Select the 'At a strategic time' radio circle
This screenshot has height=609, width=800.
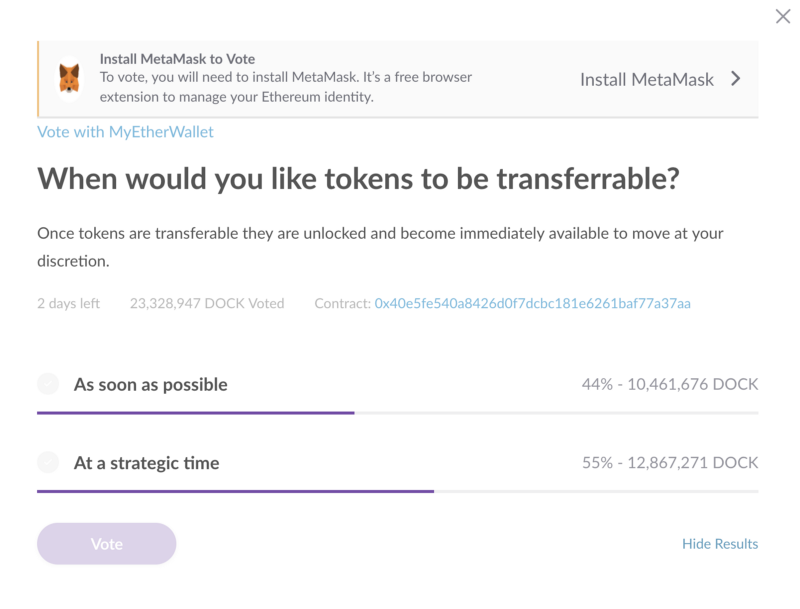tap(48, 462)
